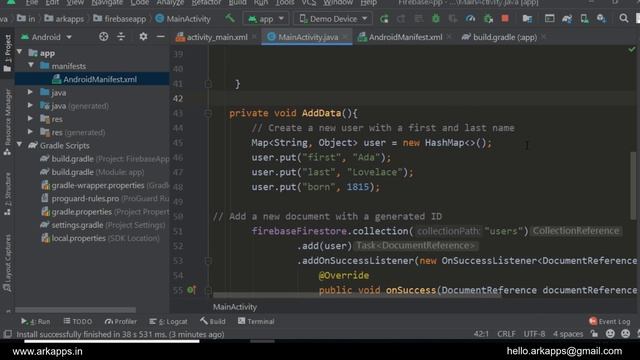Open the Event Log
Screen dimensions: 640x360
pos(609,321)
